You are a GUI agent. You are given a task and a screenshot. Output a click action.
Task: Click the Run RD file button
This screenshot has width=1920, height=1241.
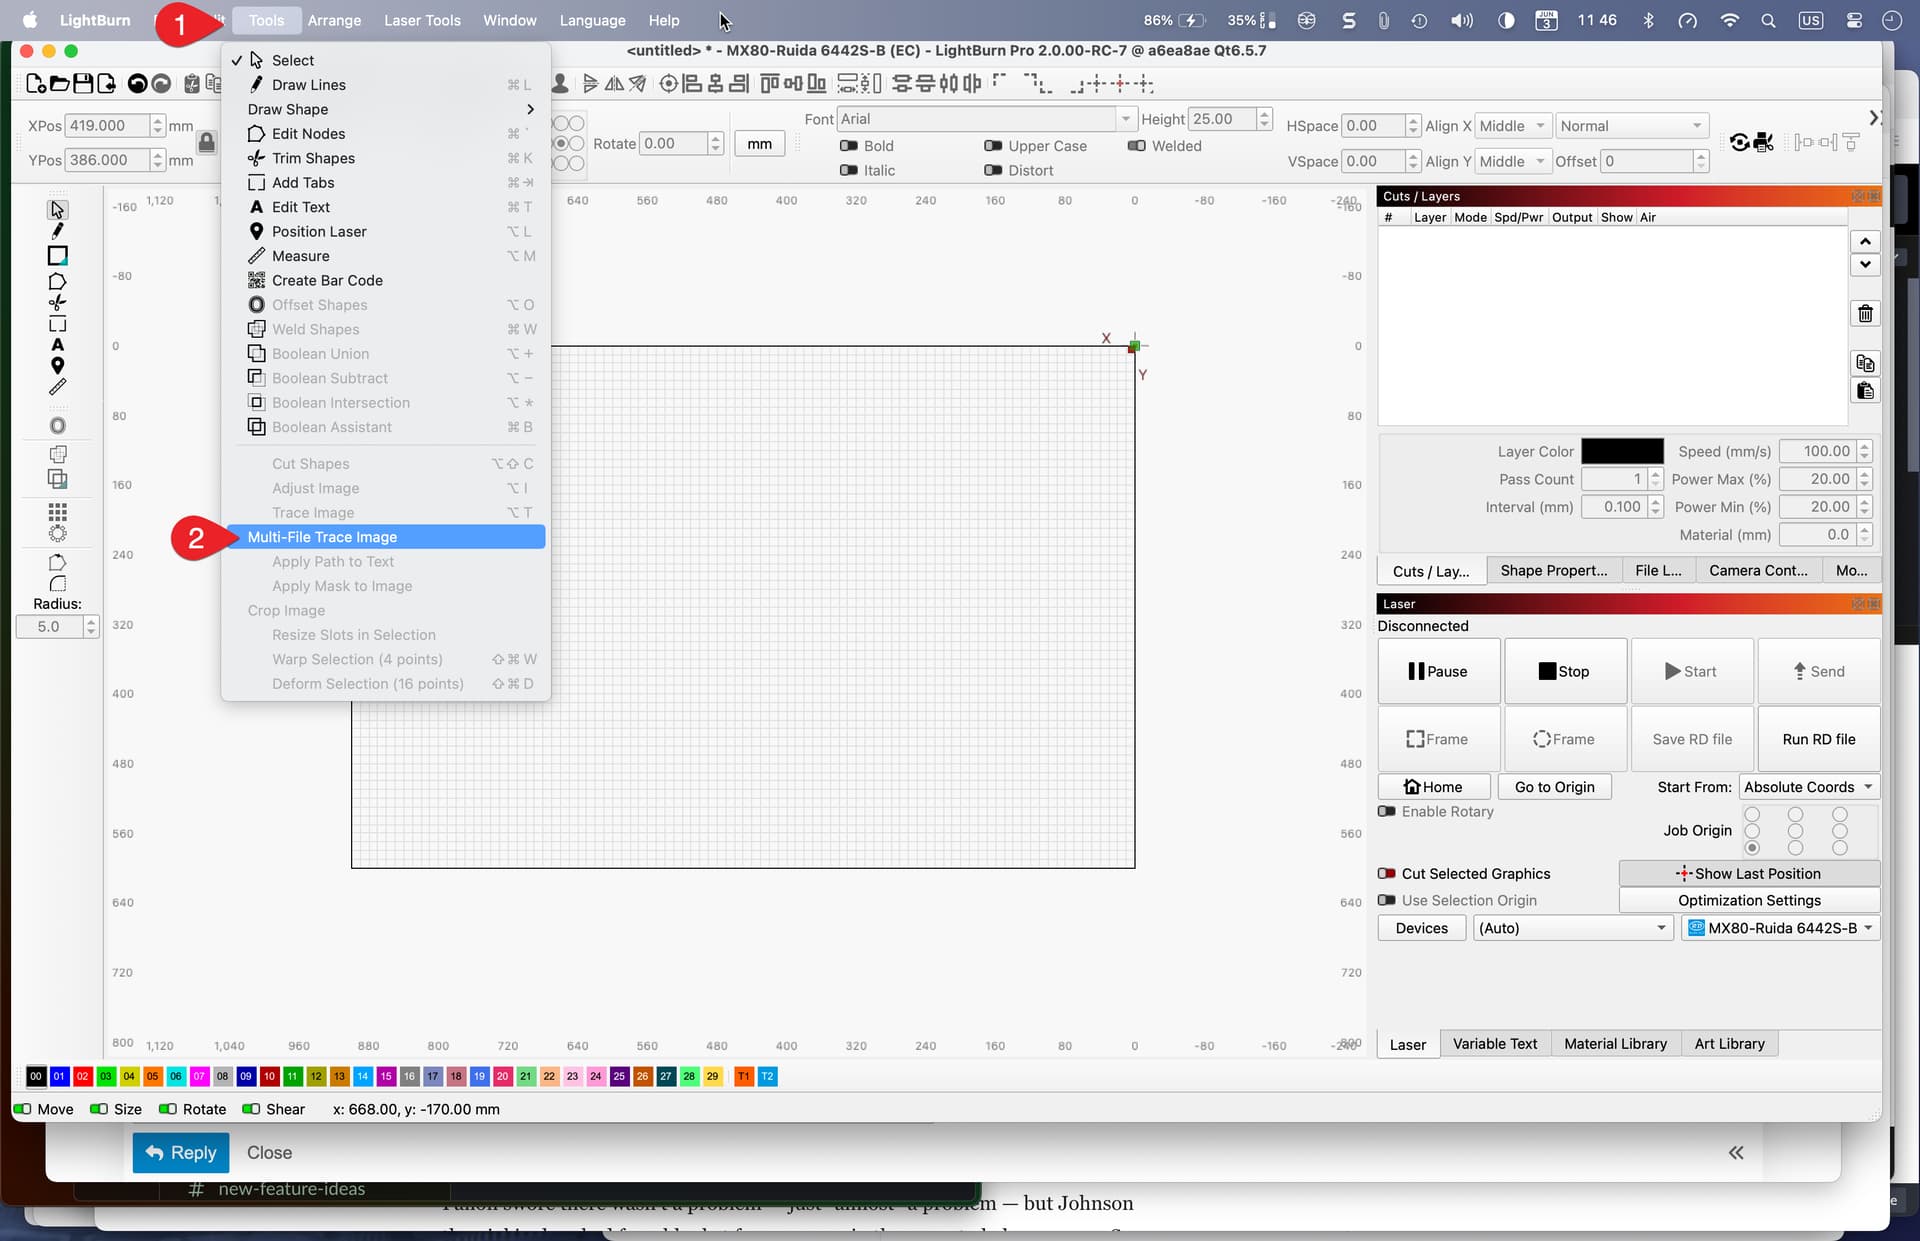click(1818, 739)
